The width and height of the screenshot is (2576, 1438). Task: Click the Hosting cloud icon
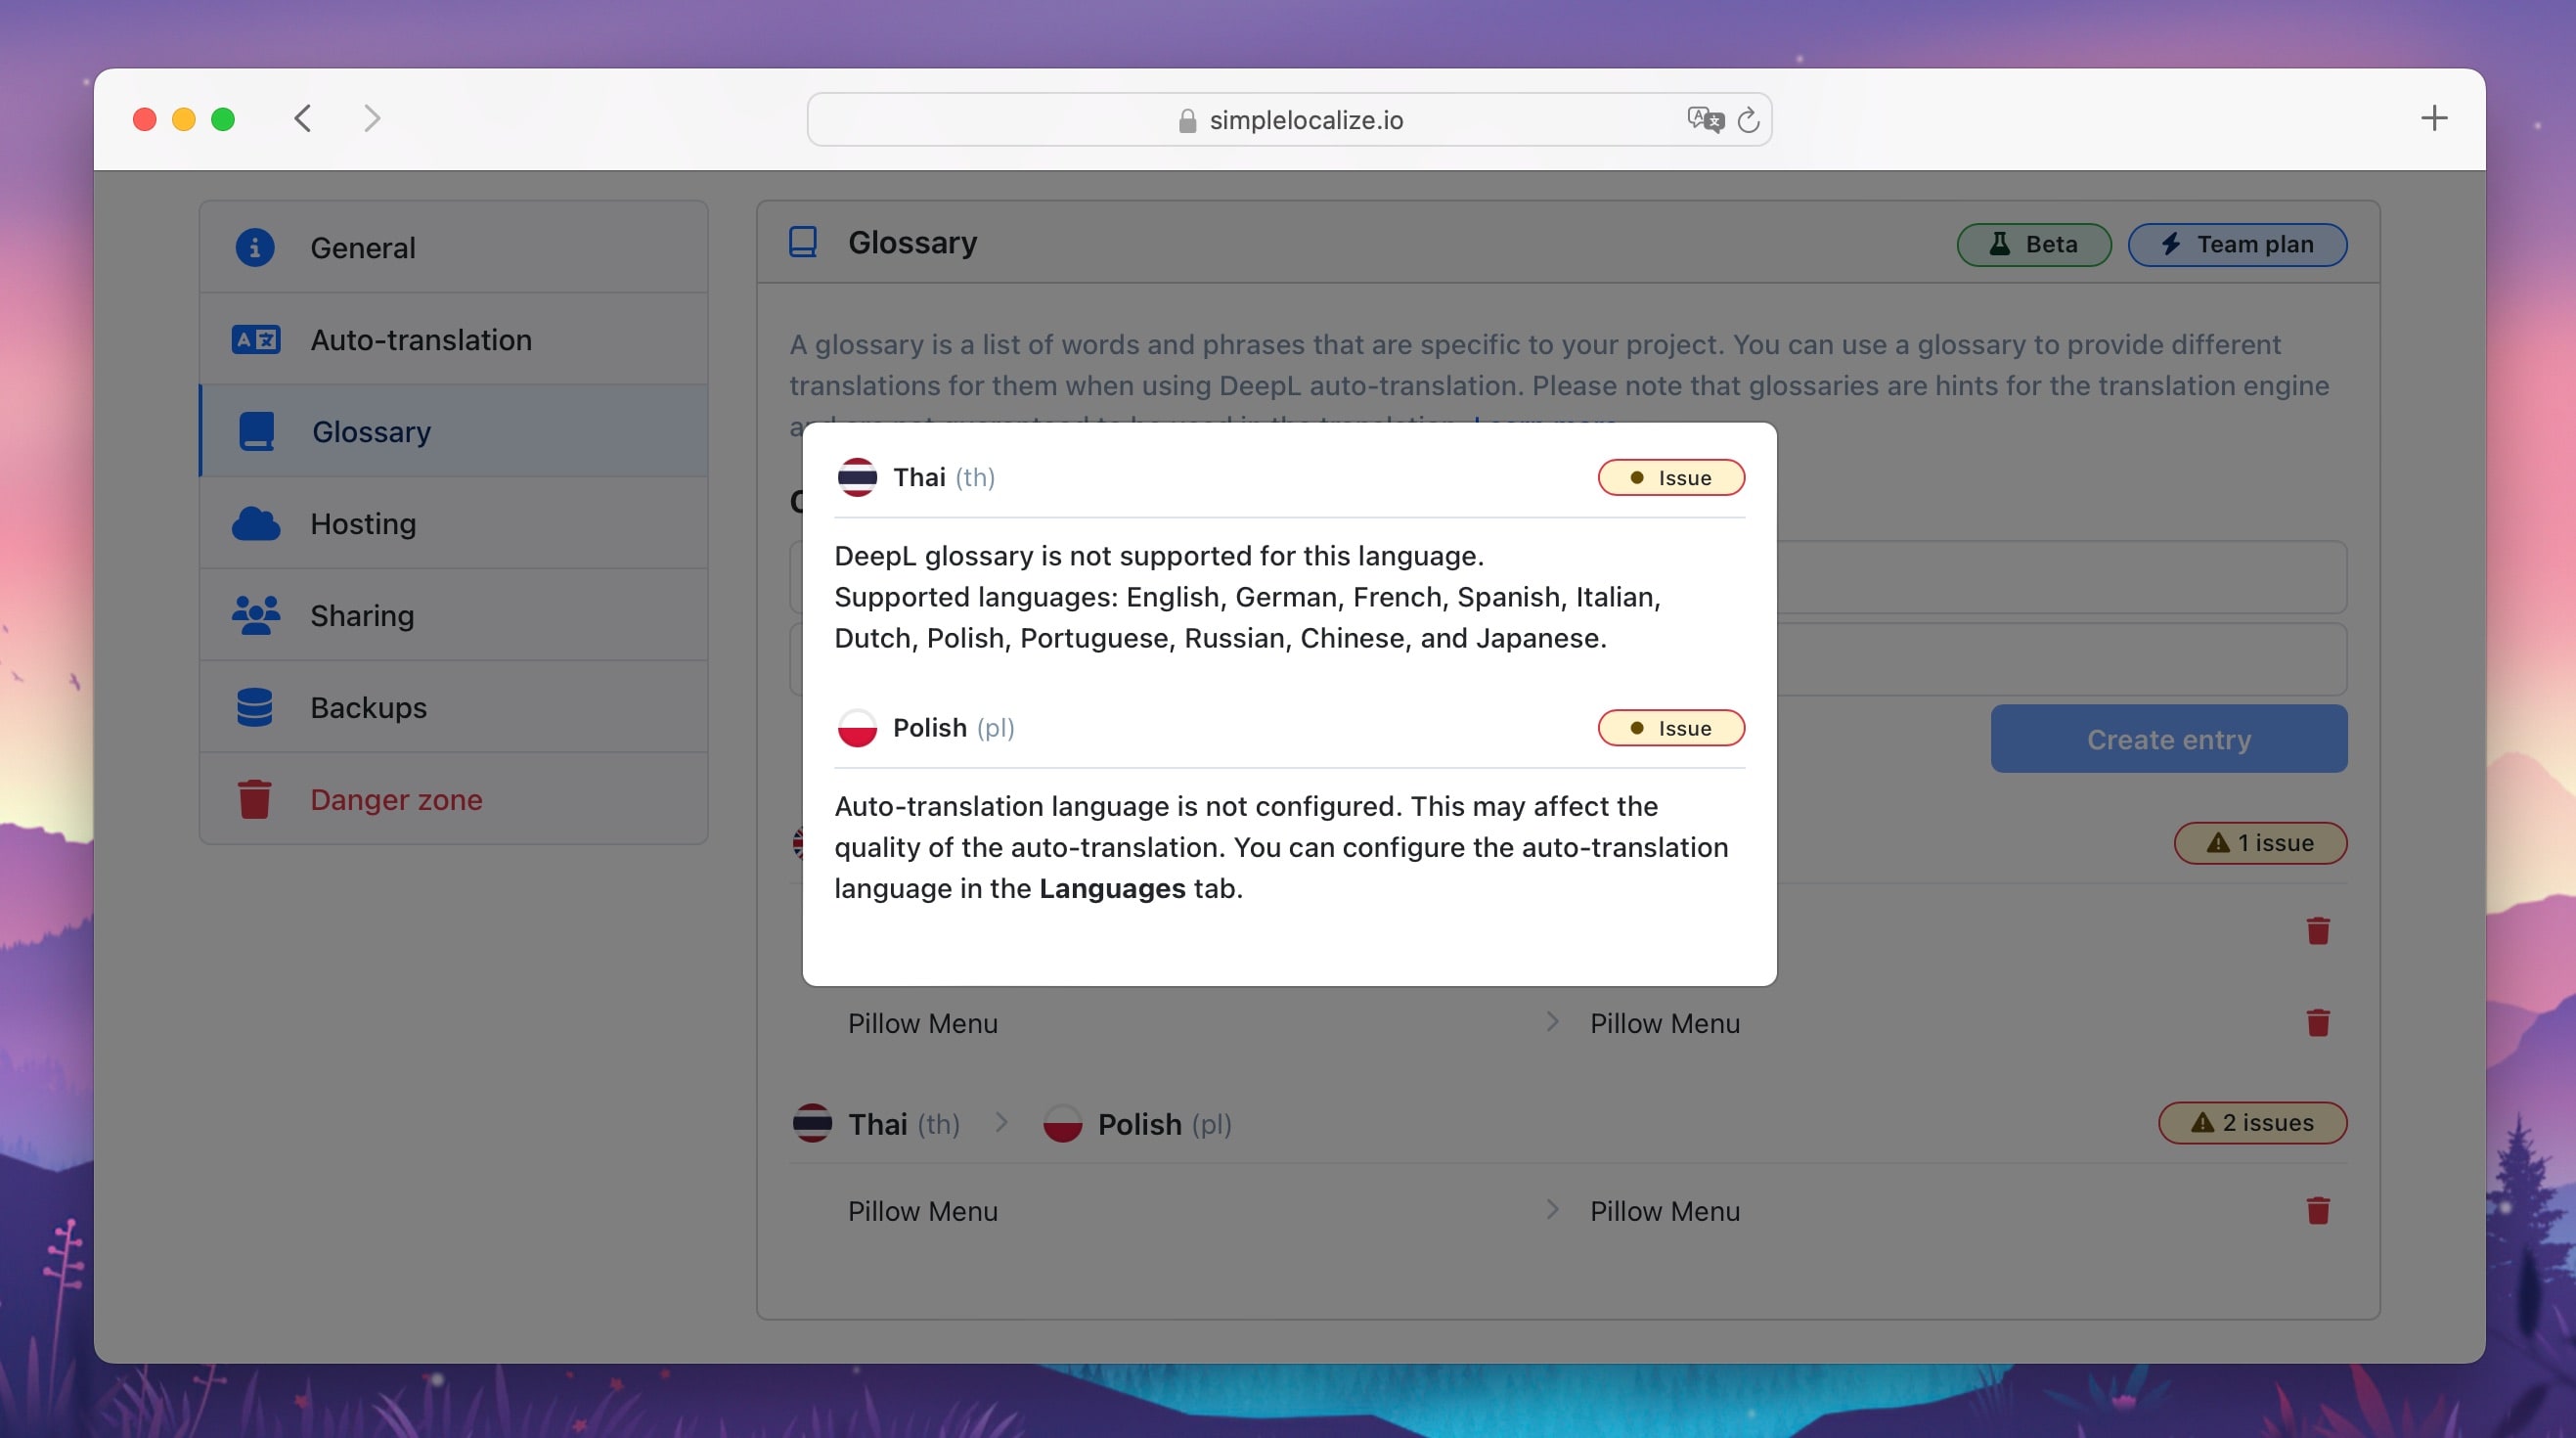pyautogui.click(x=255, y=523)
